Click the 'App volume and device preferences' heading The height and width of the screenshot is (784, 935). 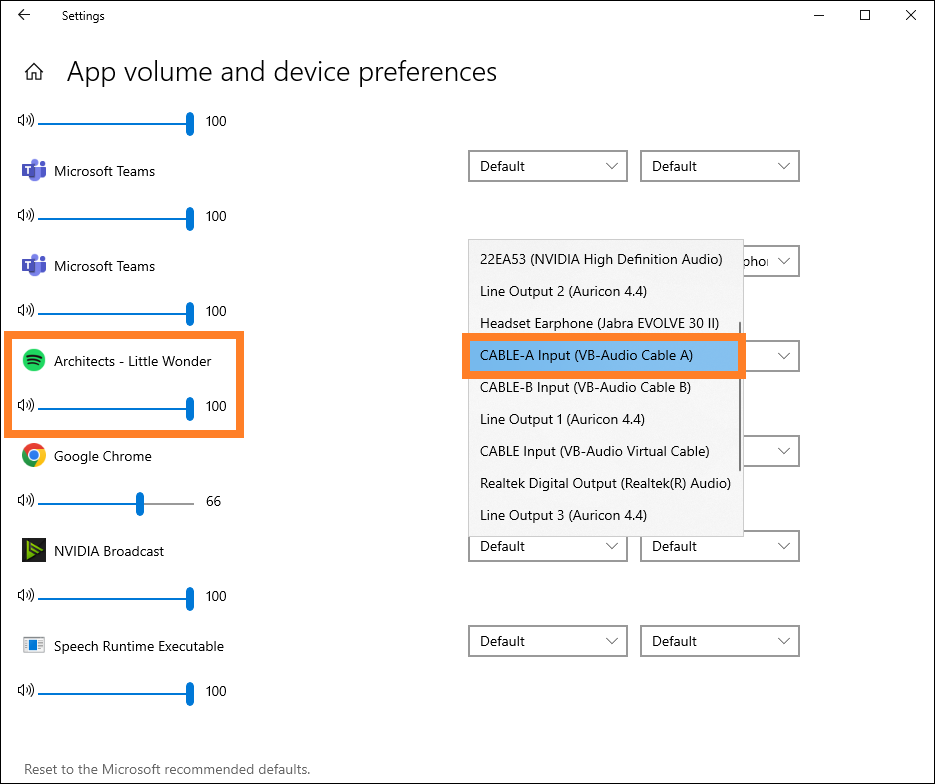tap(281, 72)
